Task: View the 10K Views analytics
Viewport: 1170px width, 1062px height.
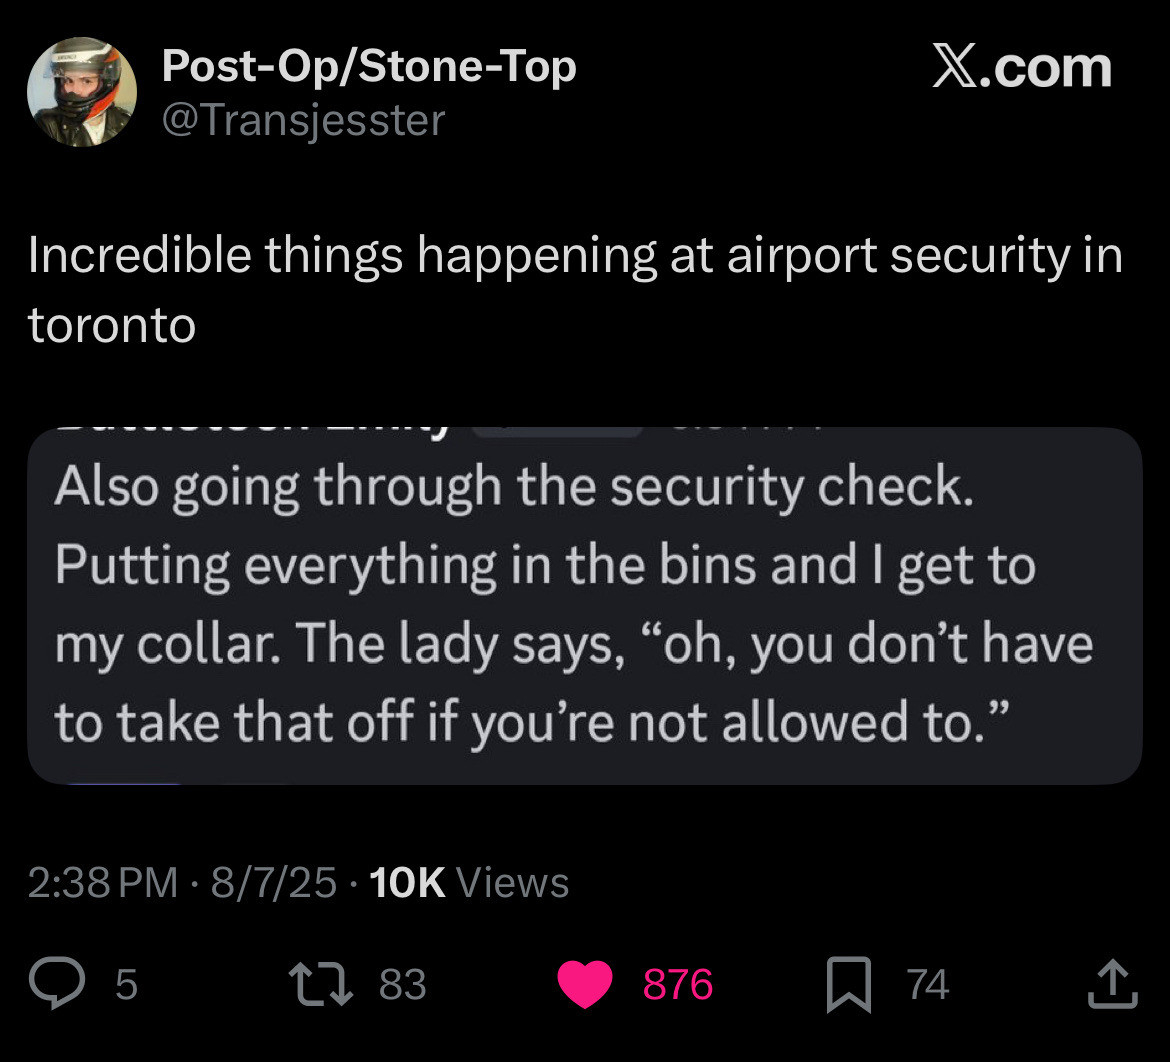Action: [x=469, y=882]
